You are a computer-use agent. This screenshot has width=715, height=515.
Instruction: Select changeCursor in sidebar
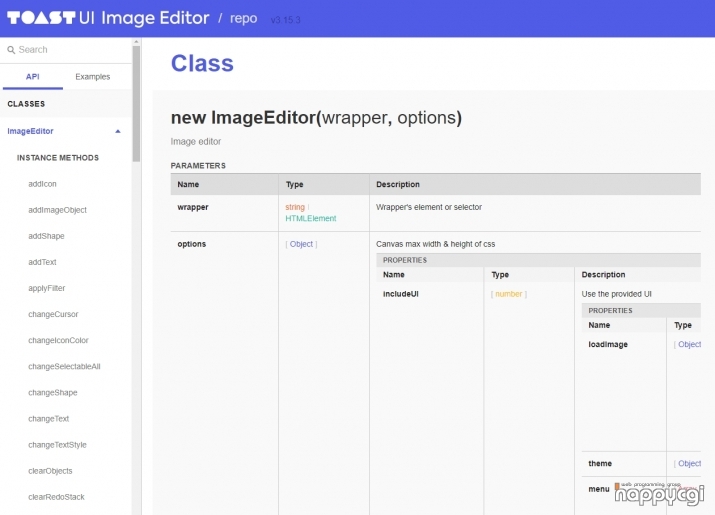[x=53, y=314]
